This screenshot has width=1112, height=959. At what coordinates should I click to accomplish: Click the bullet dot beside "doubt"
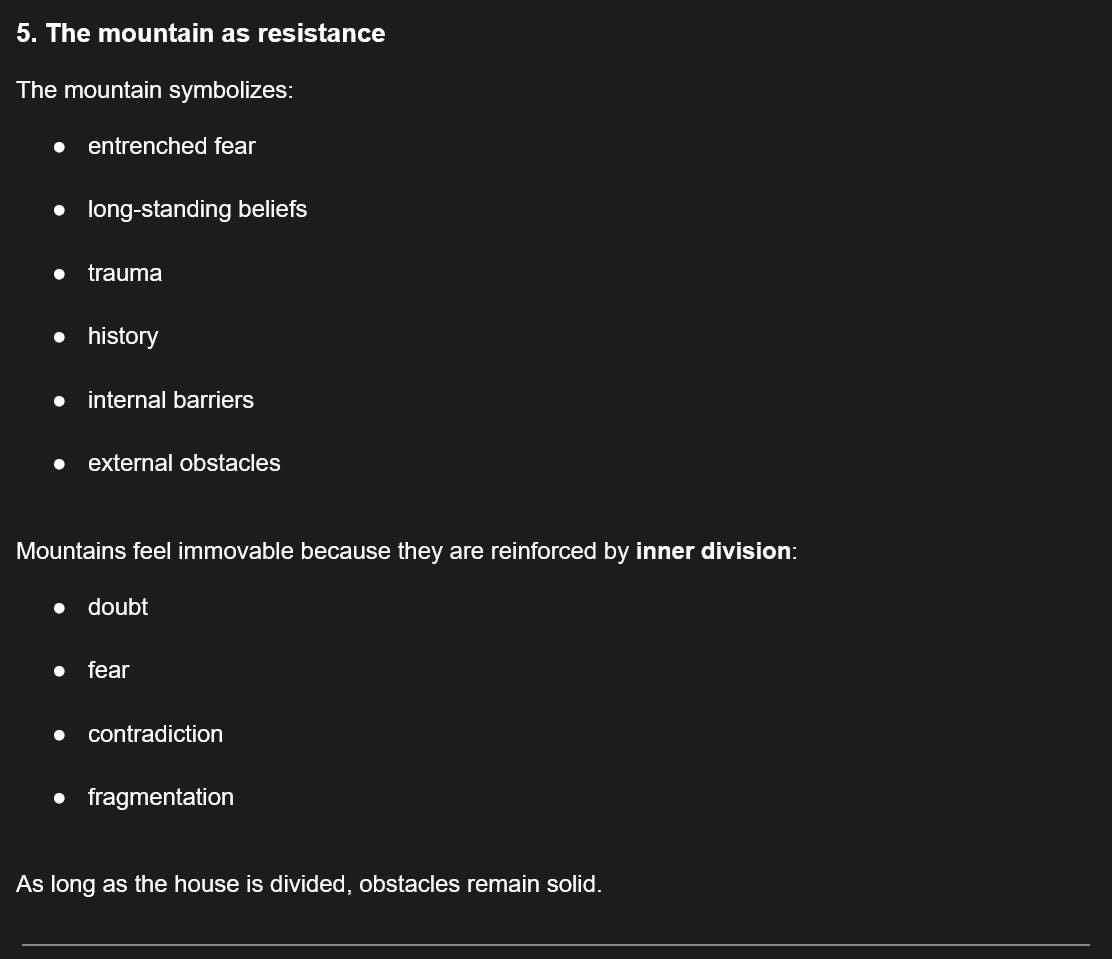click(60, 608)
